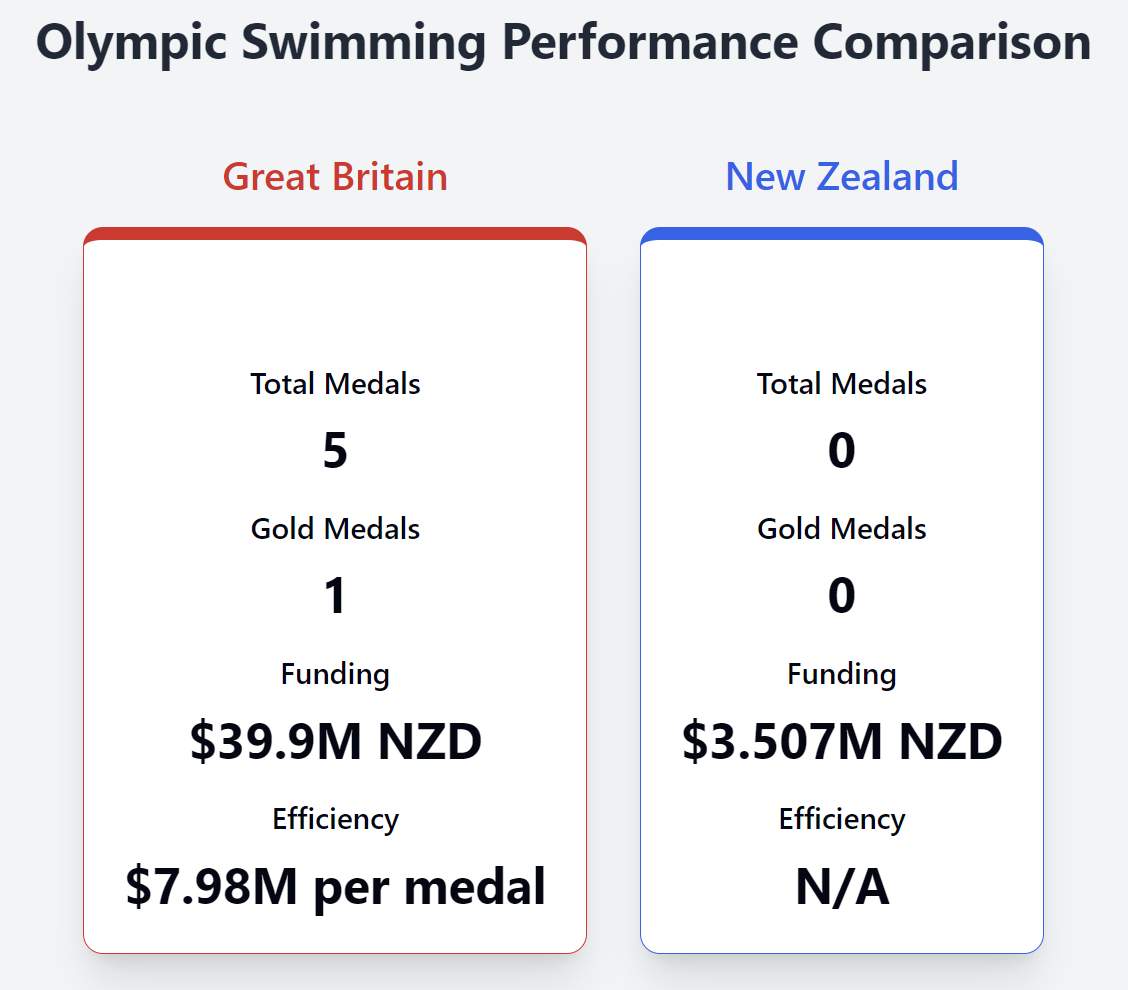Click Great Britain's Funding label
The image size is (1128, 990).
[335, 674]
